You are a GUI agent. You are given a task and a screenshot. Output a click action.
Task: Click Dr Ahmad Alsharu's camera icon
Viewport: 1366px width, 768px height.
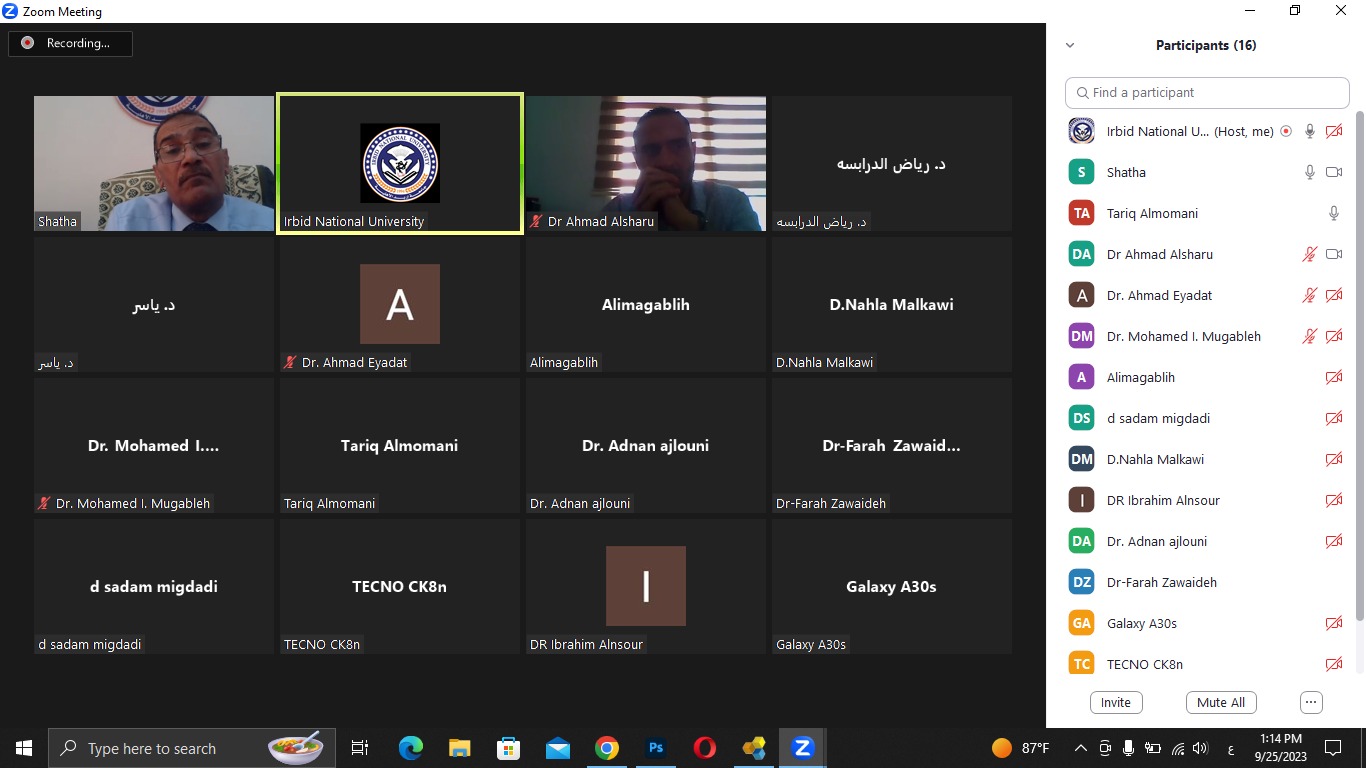[1333, 254]
